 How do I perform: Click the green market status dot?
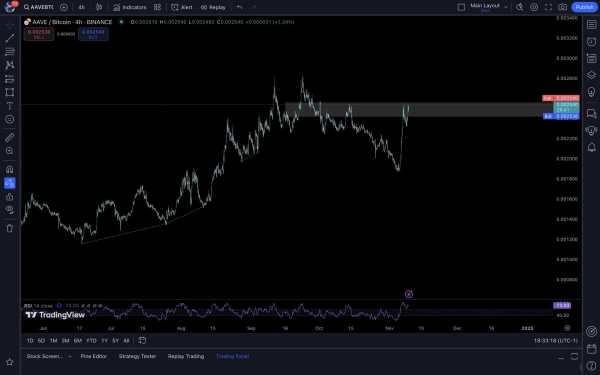pos(121,22)
